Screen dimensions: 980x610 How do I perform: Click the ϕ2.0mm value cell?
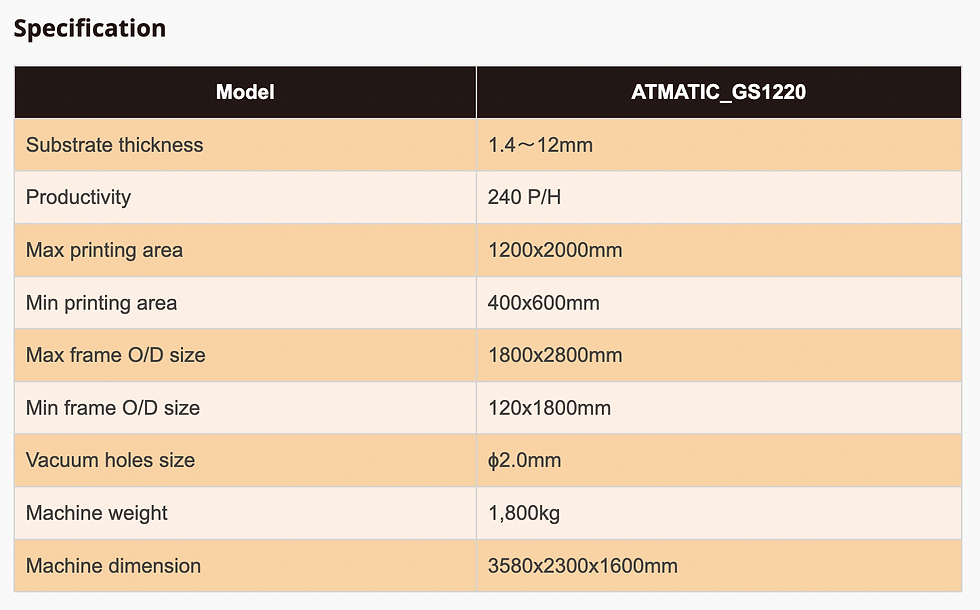point(524,460)
